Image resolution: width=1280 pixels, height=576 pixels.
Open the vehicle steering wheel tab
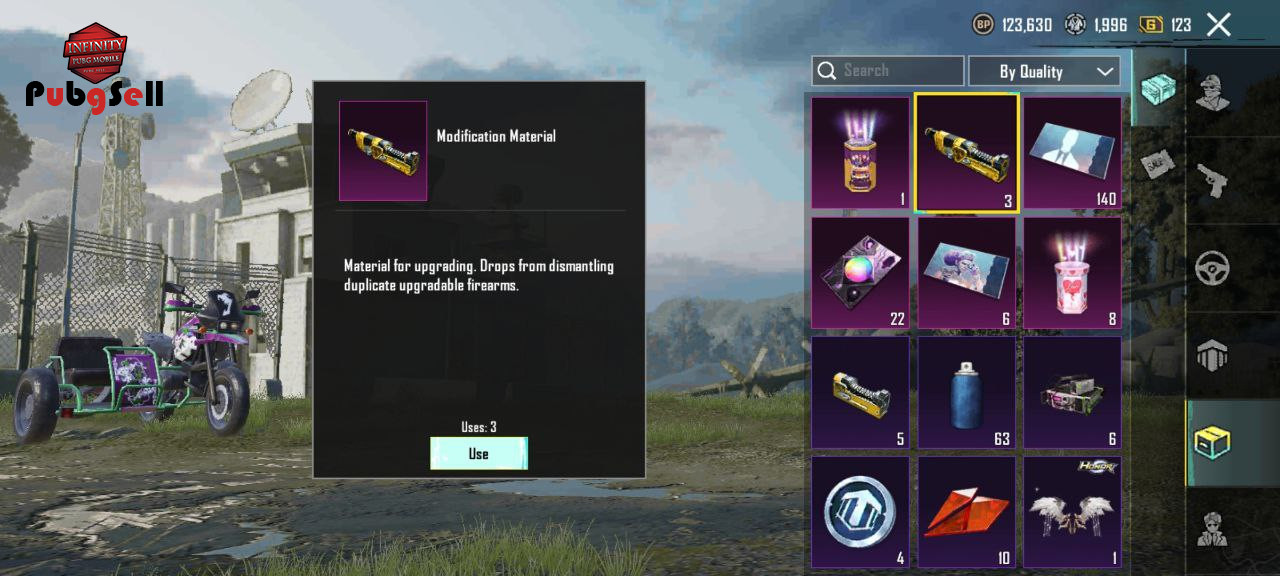click(1213, 268)
